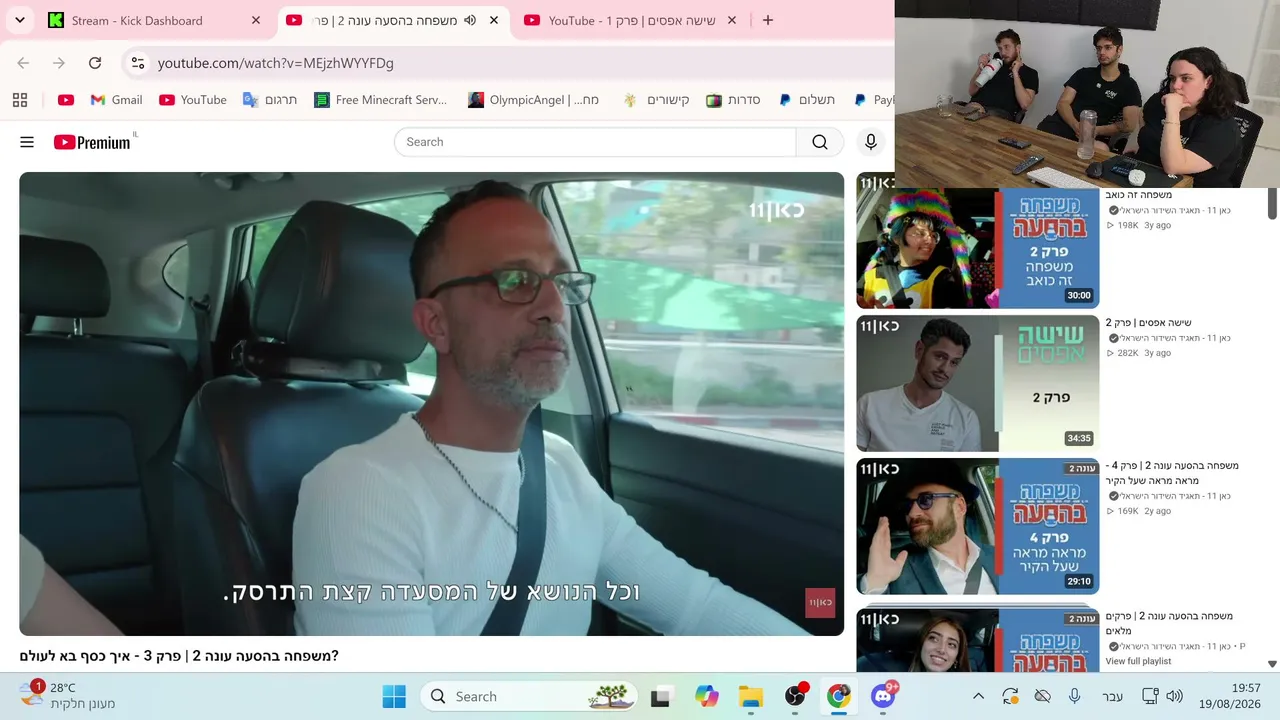Click the Chrome taskbar icon
Image resolution: width=1280 pixels, height=720 pixels.
[838, 697]
